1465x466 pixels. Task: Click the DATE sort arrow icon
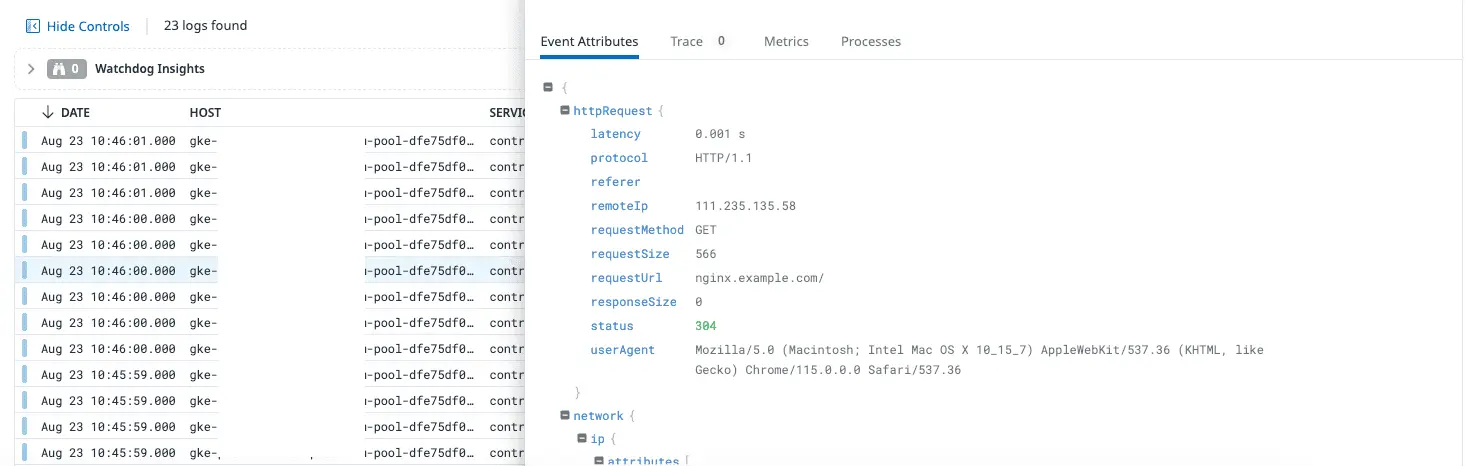(x=47, y=113)
